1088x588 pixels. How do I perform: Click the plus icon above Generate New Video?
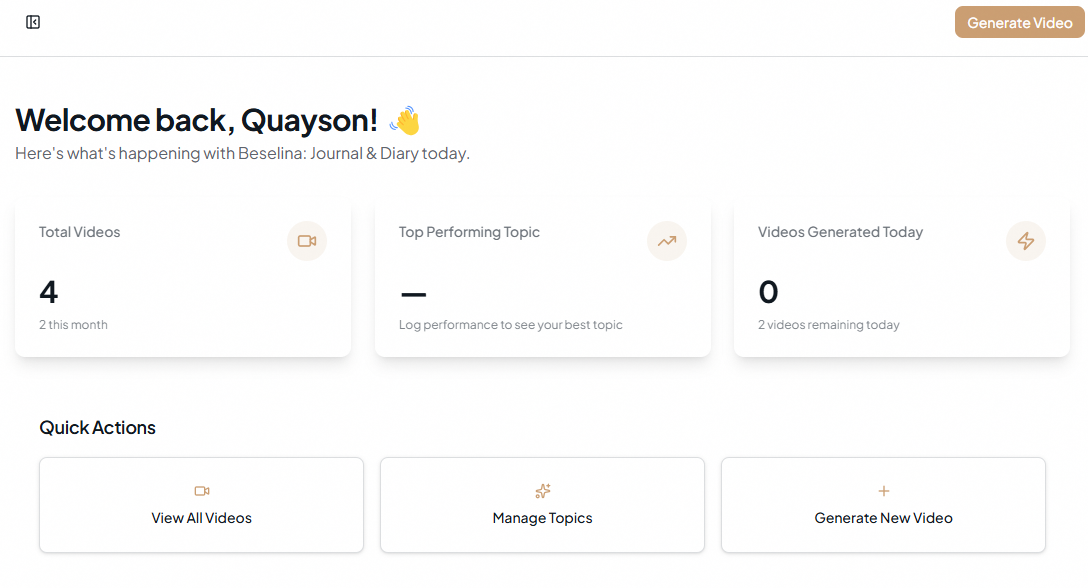pos(883,491)
